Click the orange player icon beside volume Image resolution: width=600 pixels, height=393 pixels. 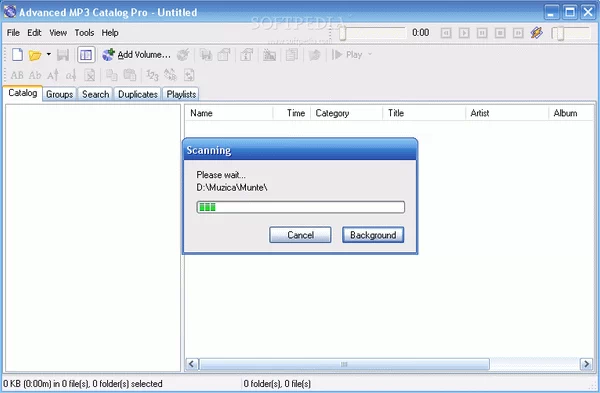coord(536,33)
